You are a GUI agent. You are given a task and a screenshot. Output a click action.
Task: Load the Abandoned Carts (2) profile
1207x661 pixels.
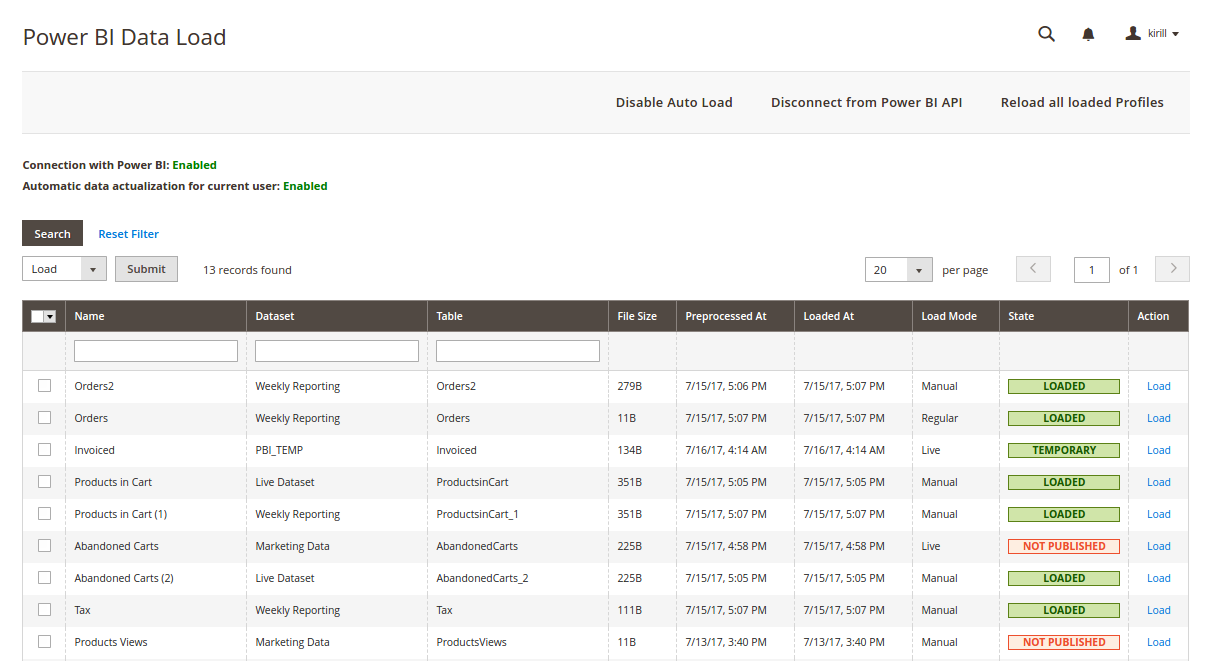[1159, 578]
